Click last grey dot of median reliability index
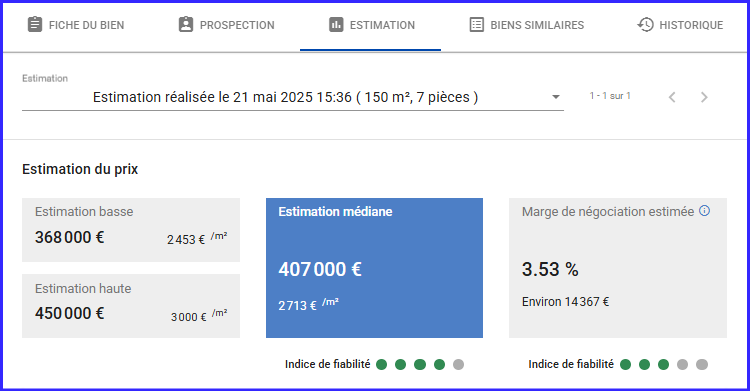 [458, 365]
